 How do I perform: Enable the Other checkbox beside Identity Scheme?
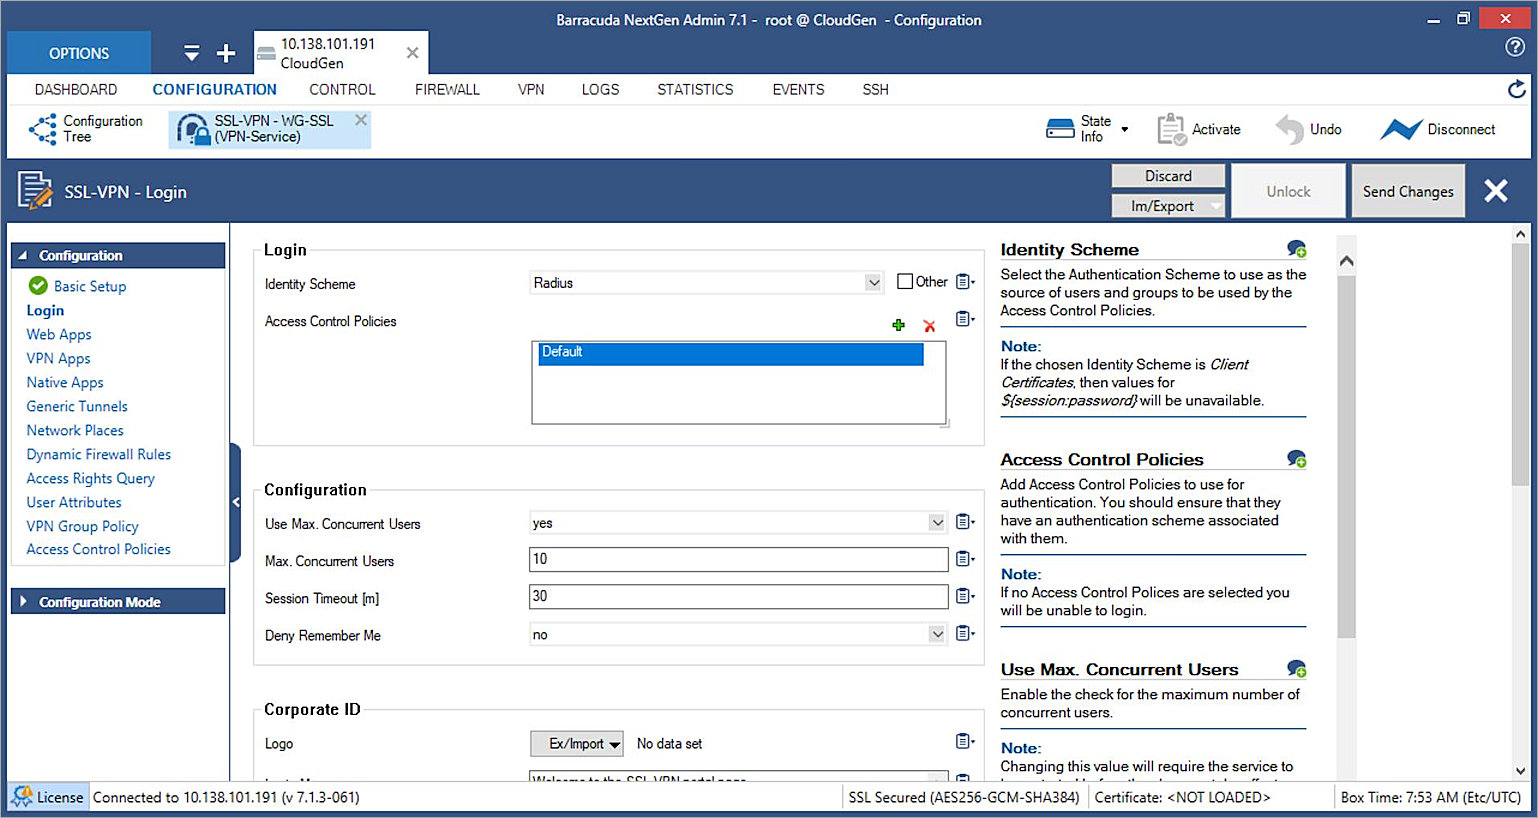[x=906, y=281]
